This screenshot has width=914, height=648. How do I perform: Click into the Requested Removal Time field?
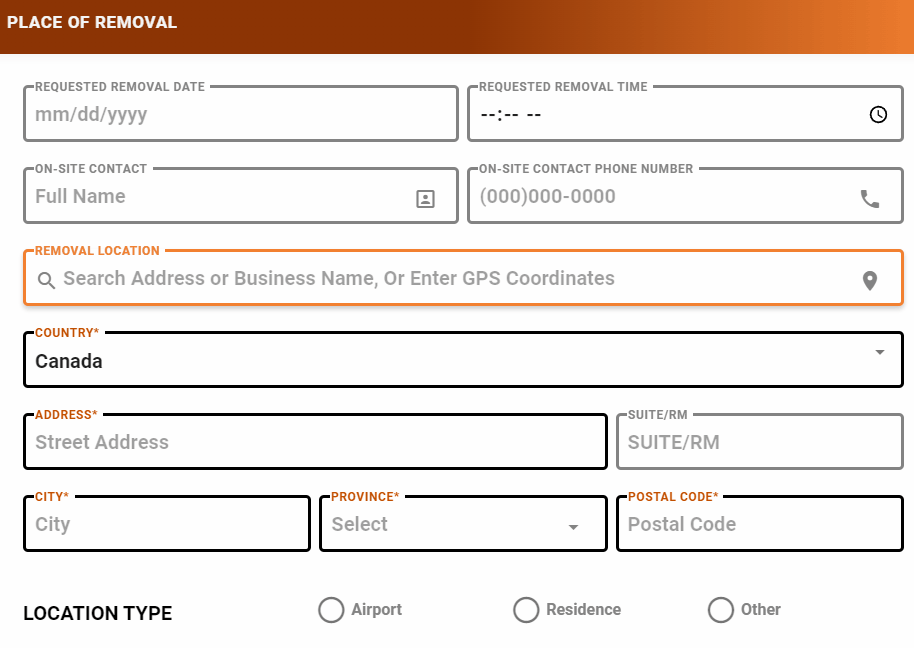click(660, 115)
